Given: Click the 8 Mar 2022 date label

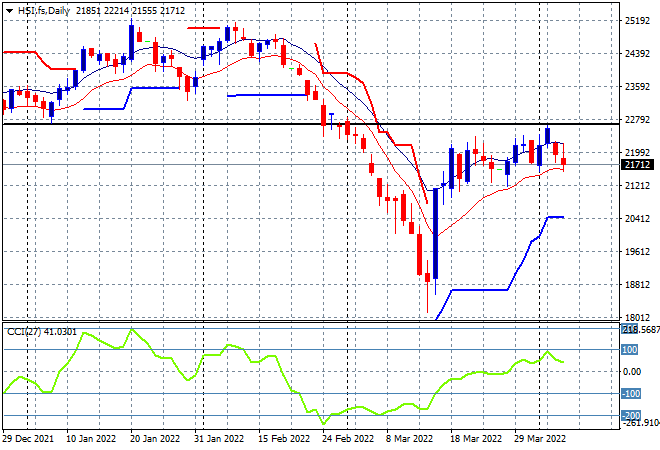Looking at the screenshot, I should coord(409,439).
